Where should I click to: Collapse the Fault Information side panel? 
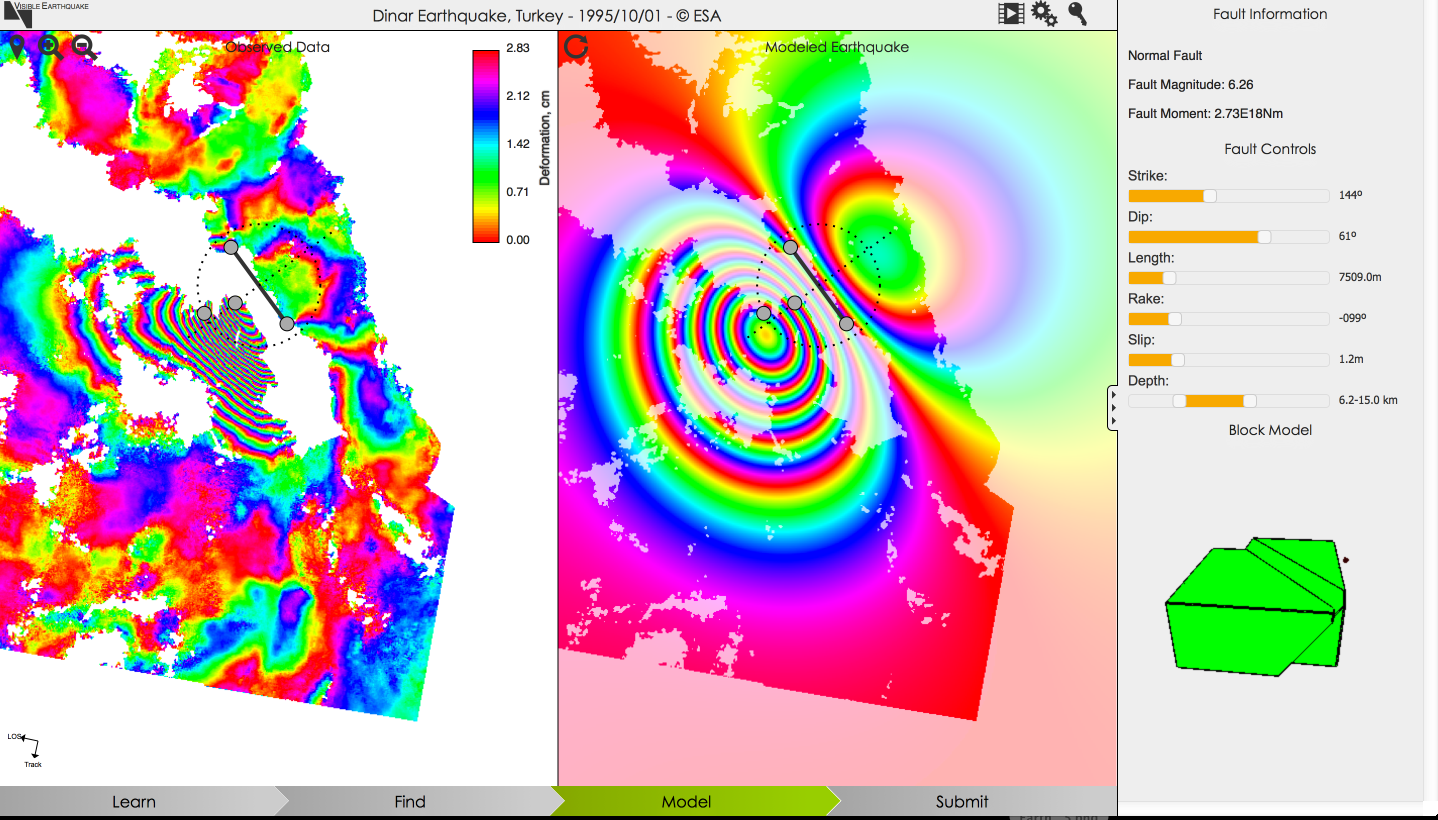coord(1112,407)
